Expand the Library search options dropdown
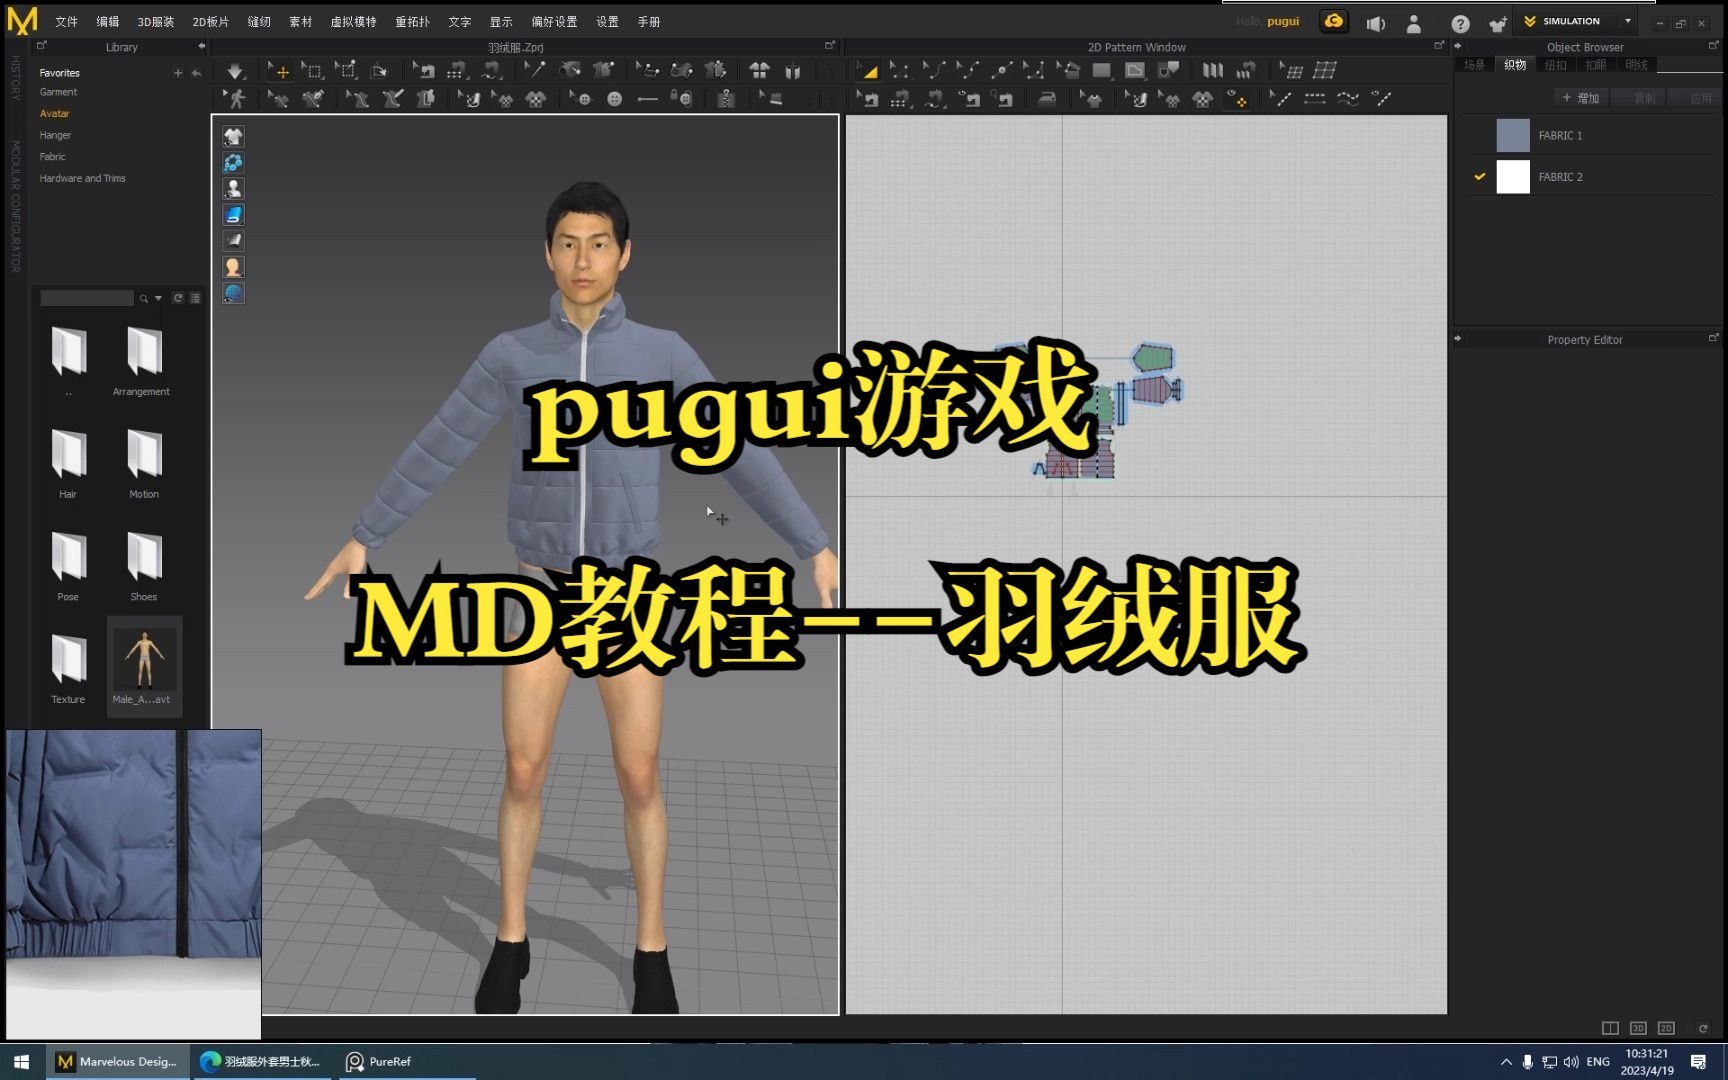The image size is (1728, 1080). point(158,298)
